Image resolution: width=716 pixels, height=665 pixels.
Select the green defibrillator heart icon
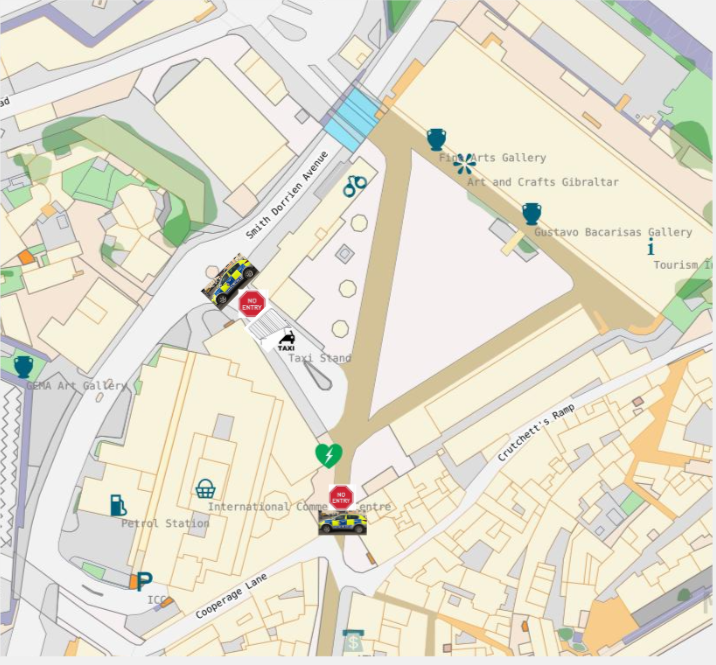(x=329, y=455)
